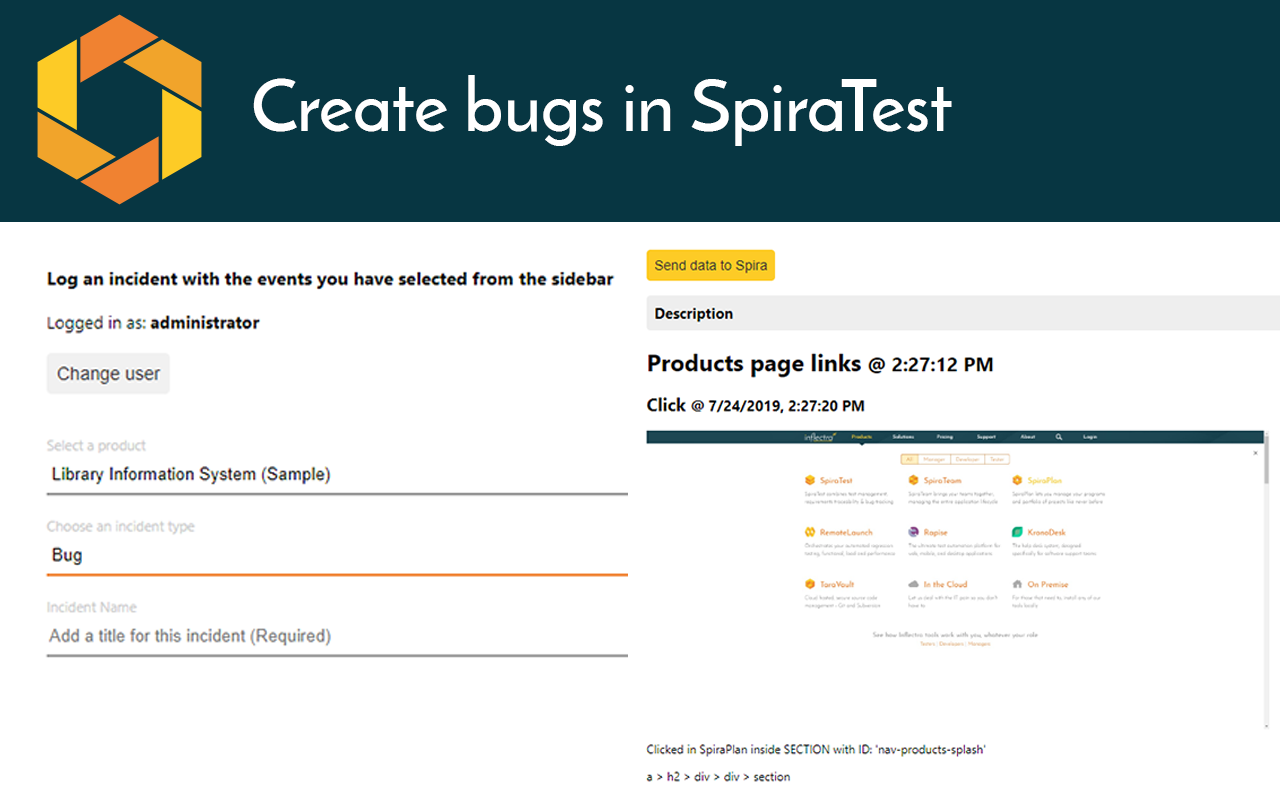Click Login link in screenshot navbar

click(1090, 437)
